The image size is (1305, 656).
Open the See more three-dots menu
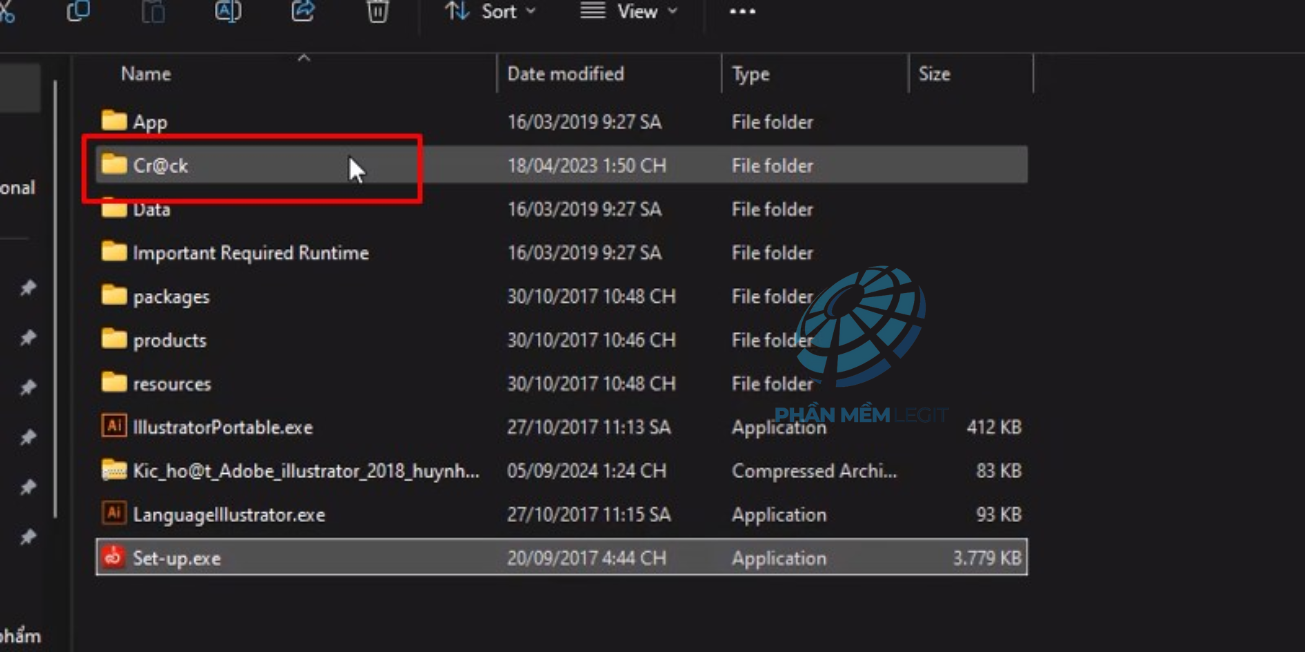(742, 12)
